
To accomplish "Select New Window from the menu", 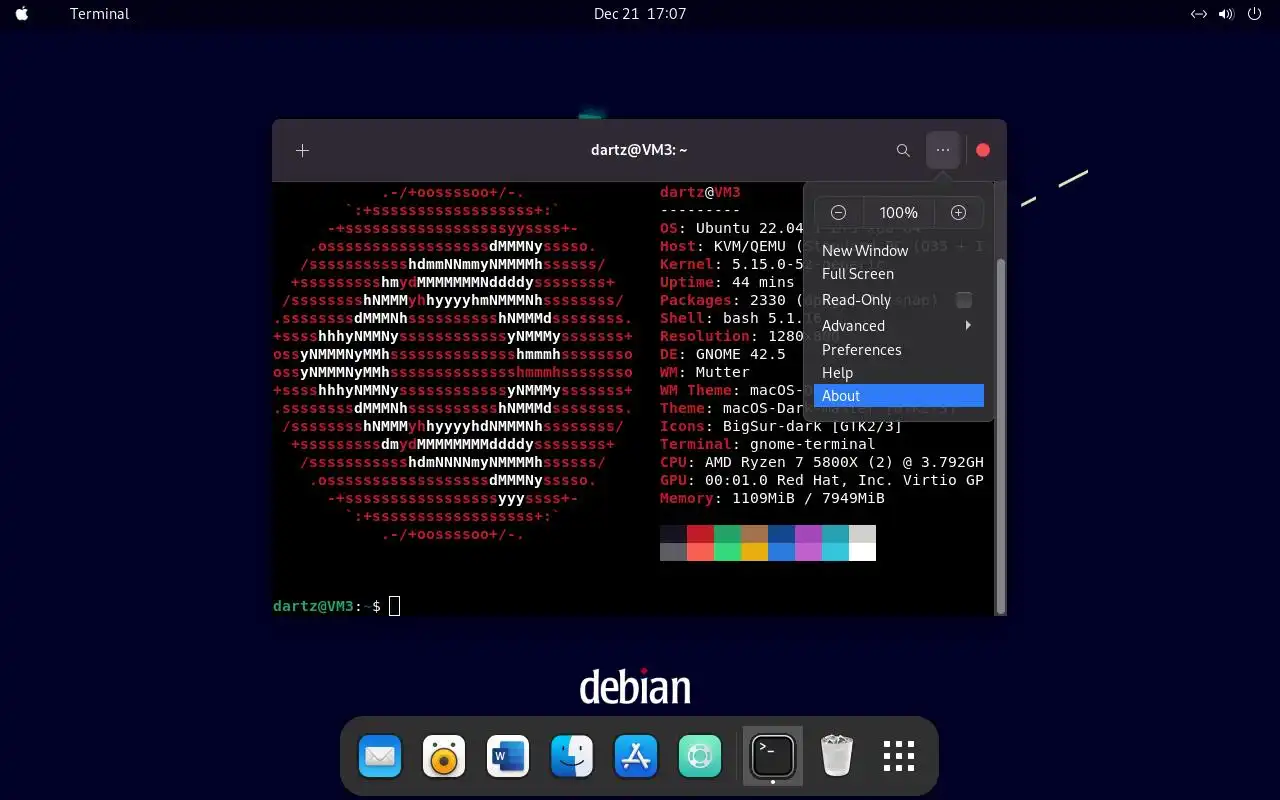I will click(898, 250).
